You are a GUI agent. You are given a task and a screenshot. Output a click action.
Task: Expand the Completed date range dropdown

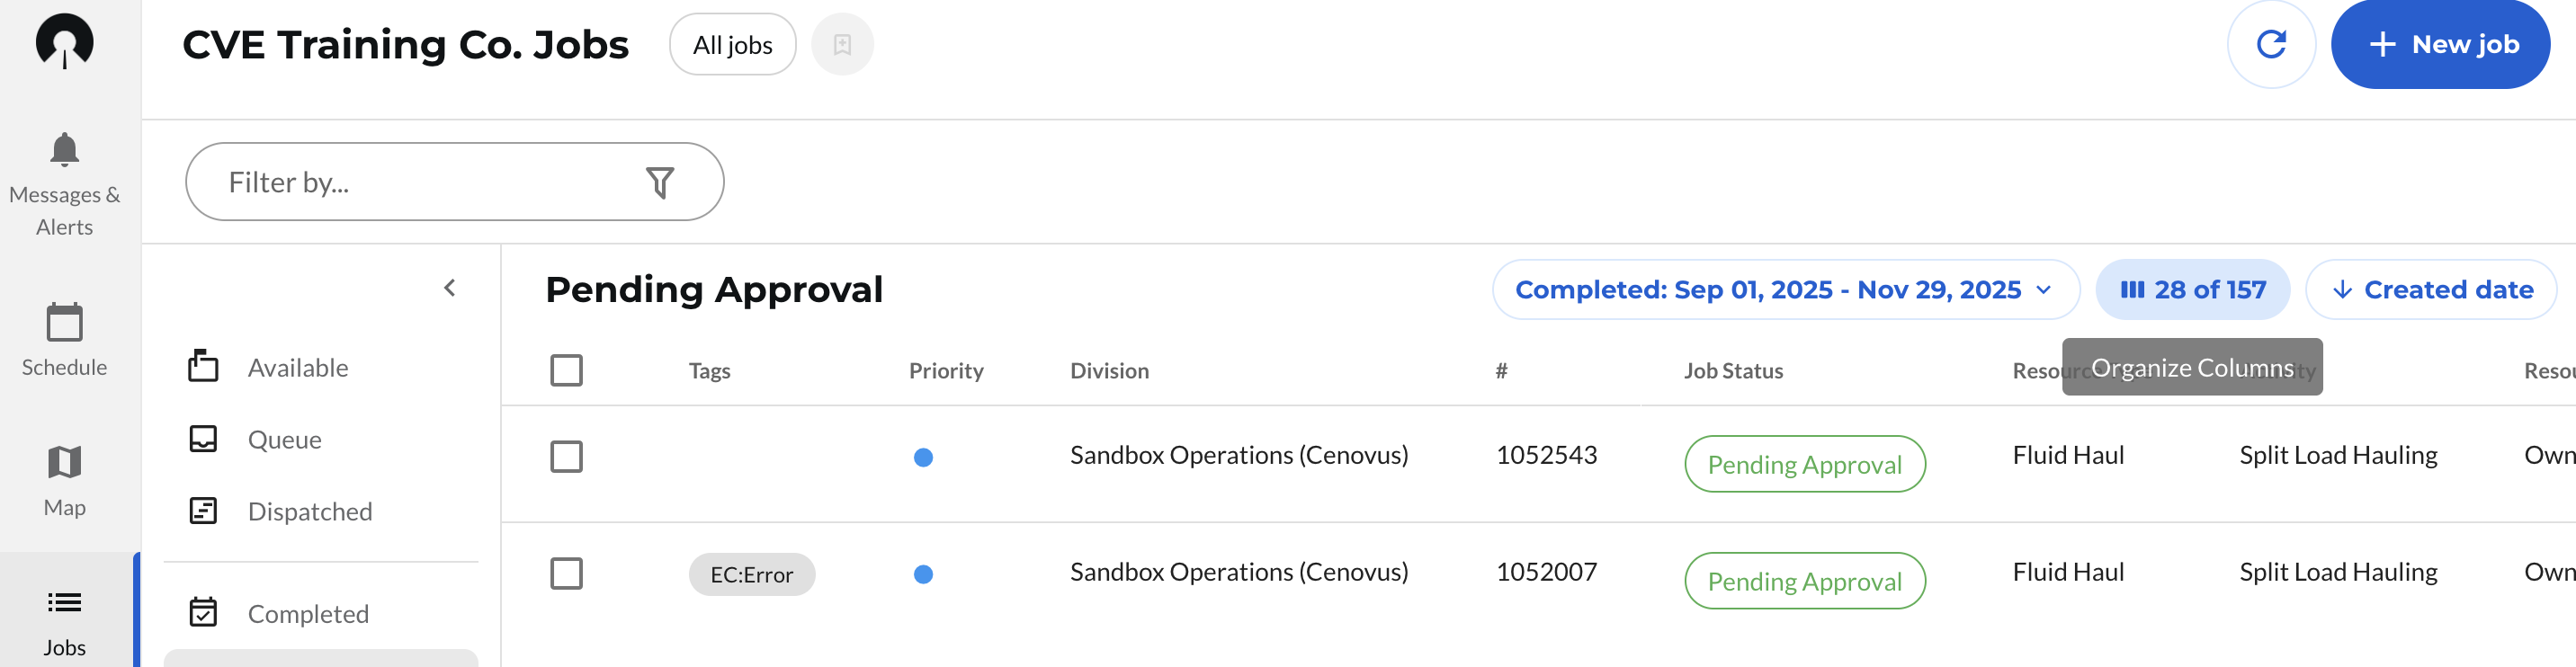1785,290
